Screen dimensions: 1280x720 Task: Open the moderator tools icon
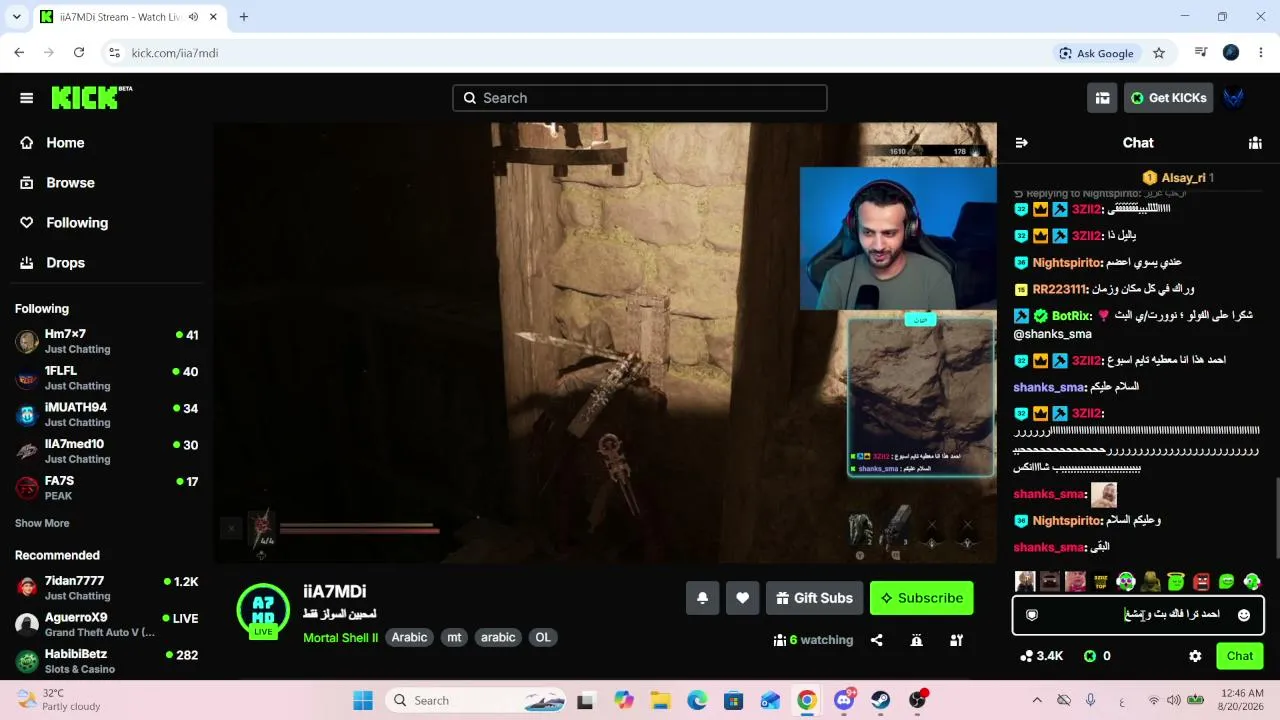(956, 640)
